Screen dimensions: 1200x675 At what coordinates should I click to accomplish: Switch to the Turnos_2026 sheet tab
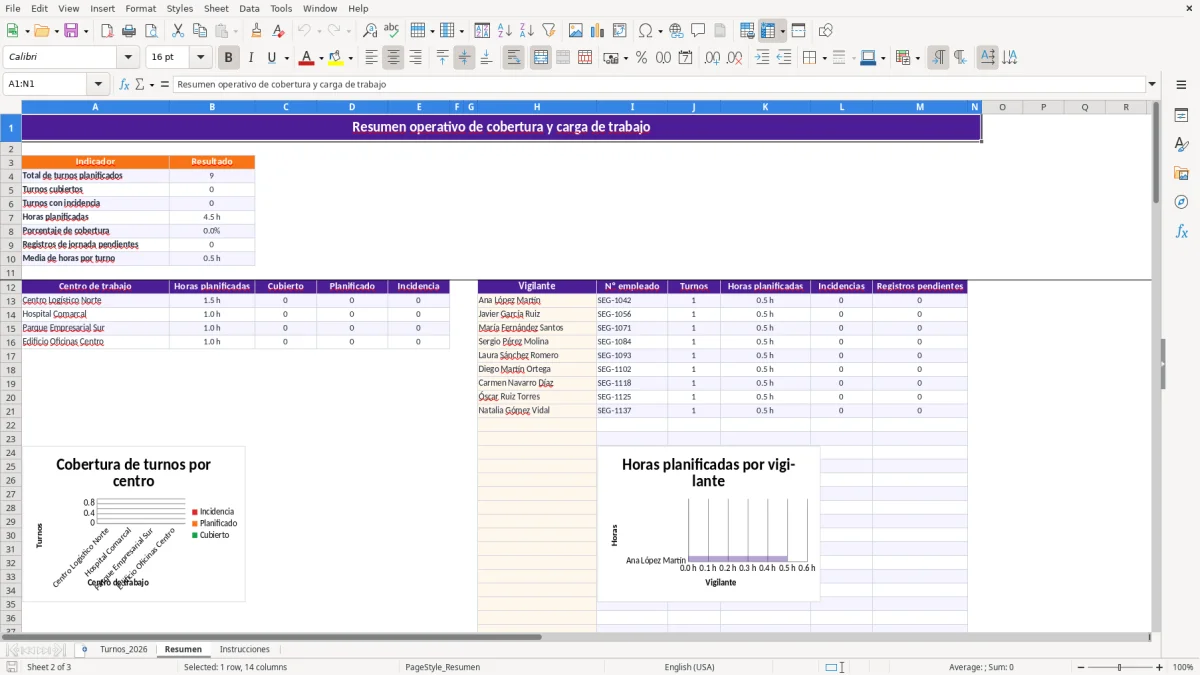(123, 649)
